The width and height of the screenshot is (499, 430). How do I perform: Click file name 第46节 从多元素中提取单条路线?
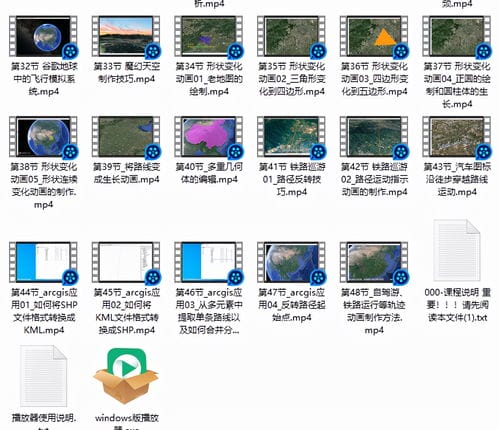tap(209, 311)
